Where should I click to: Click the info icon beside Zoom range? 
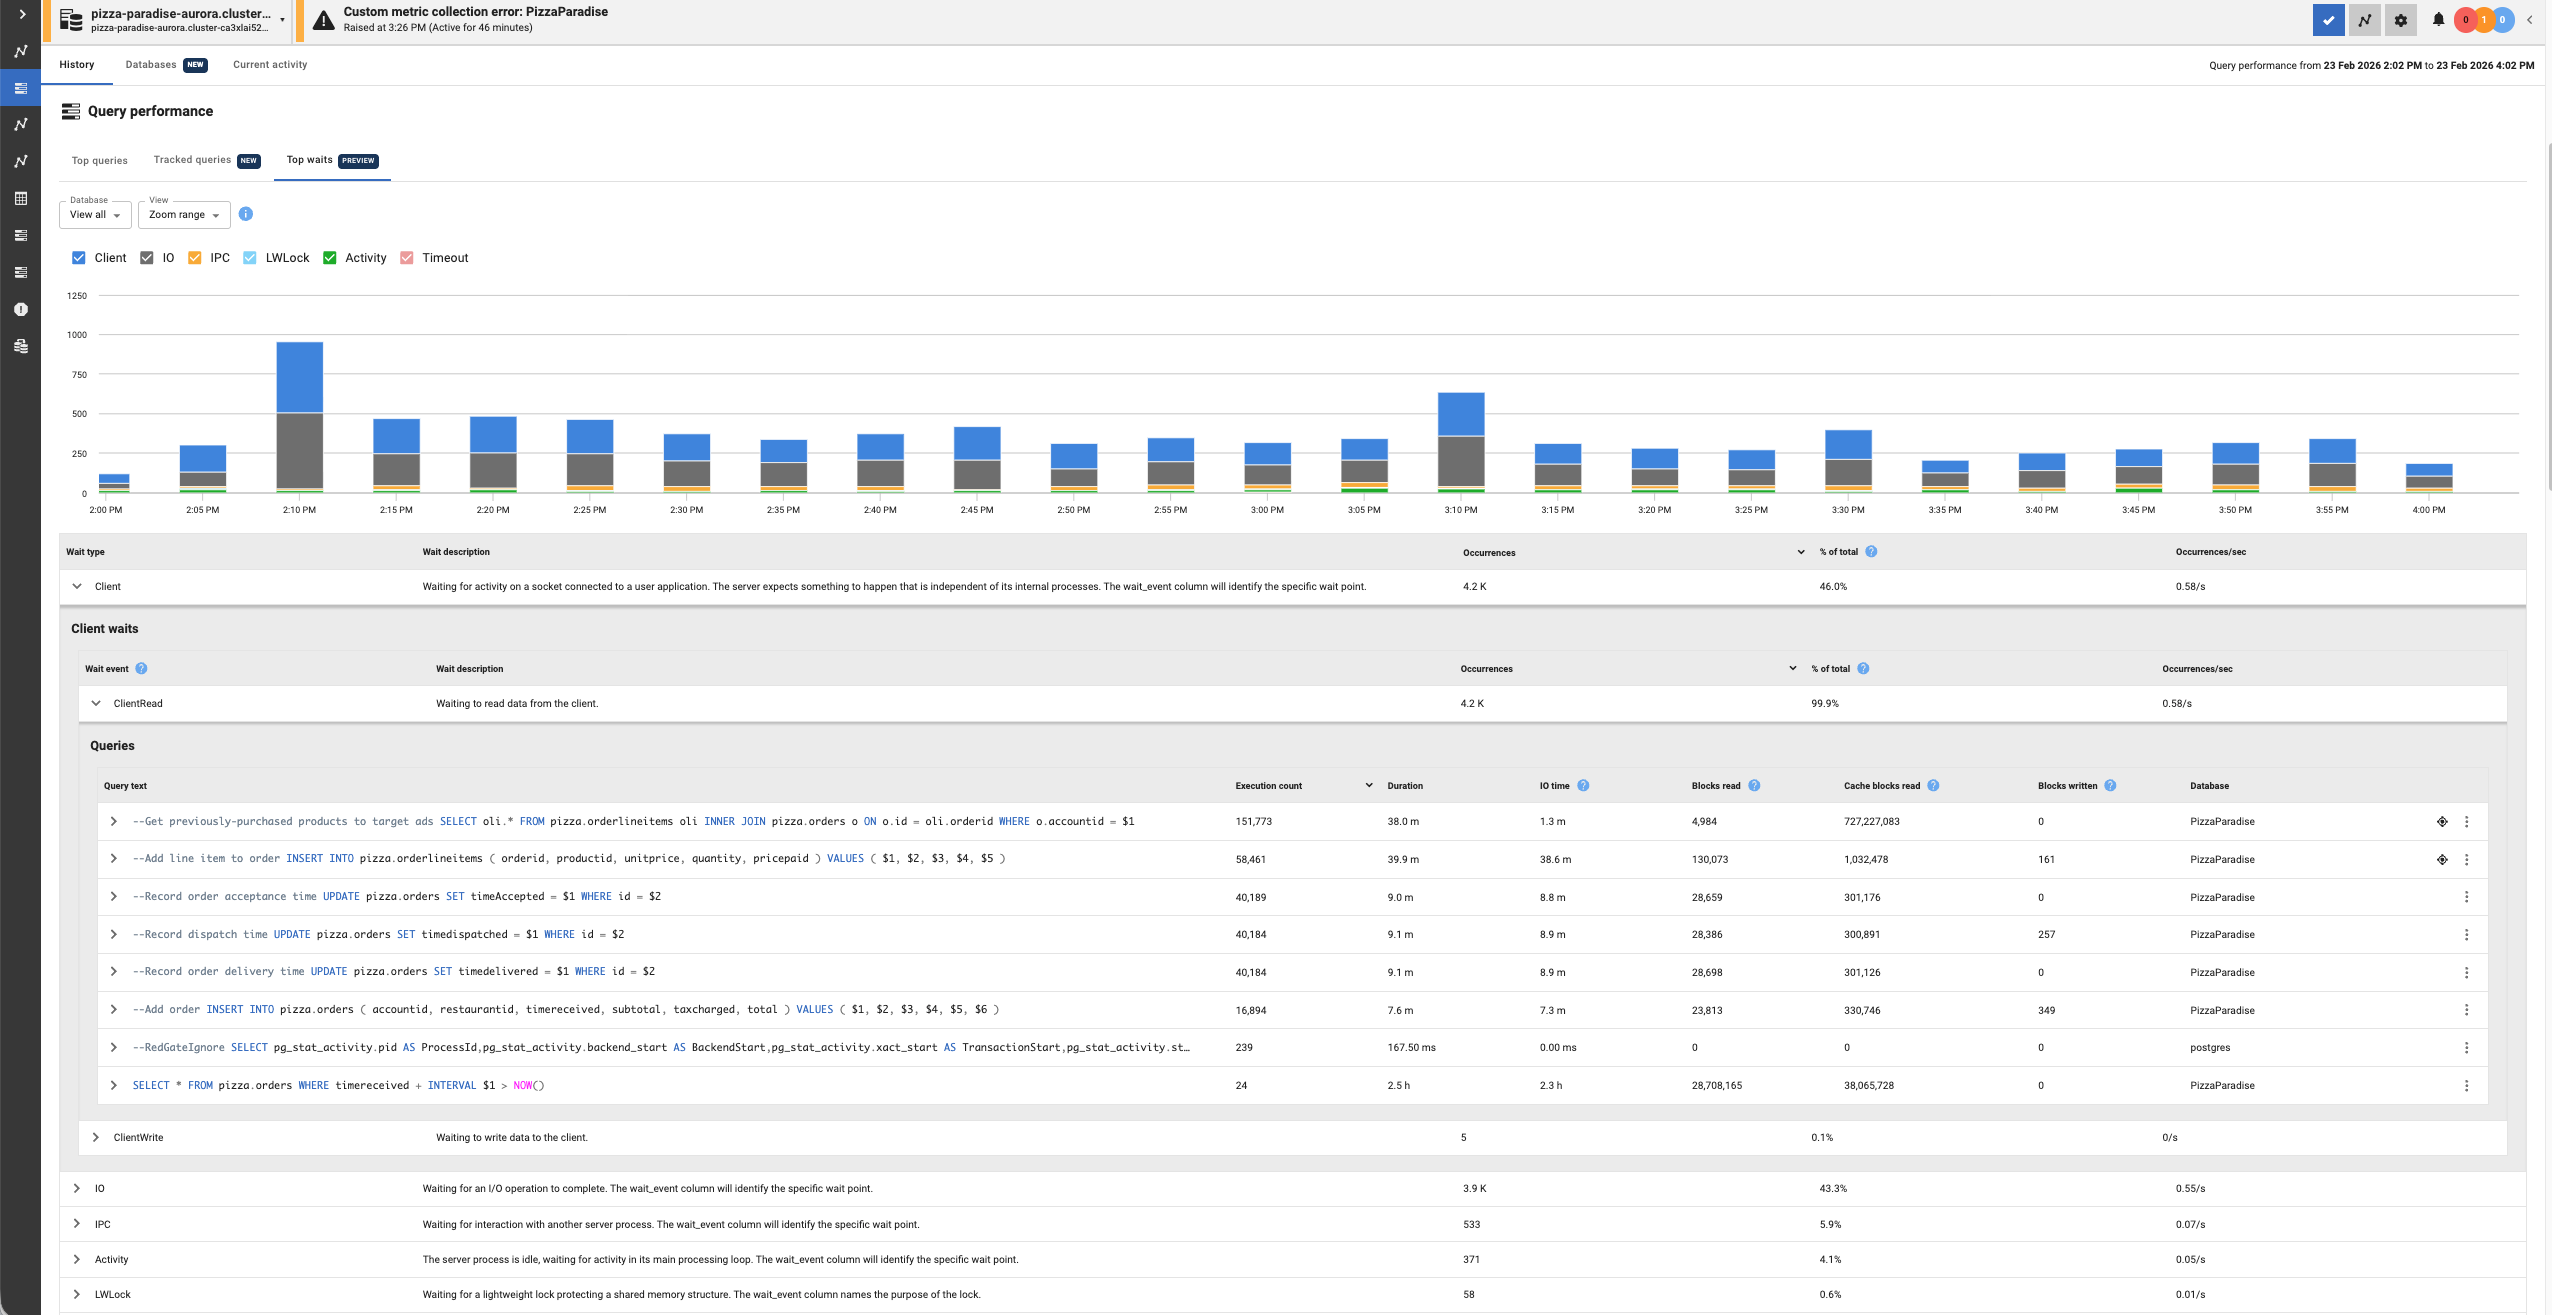pos(246,214)
